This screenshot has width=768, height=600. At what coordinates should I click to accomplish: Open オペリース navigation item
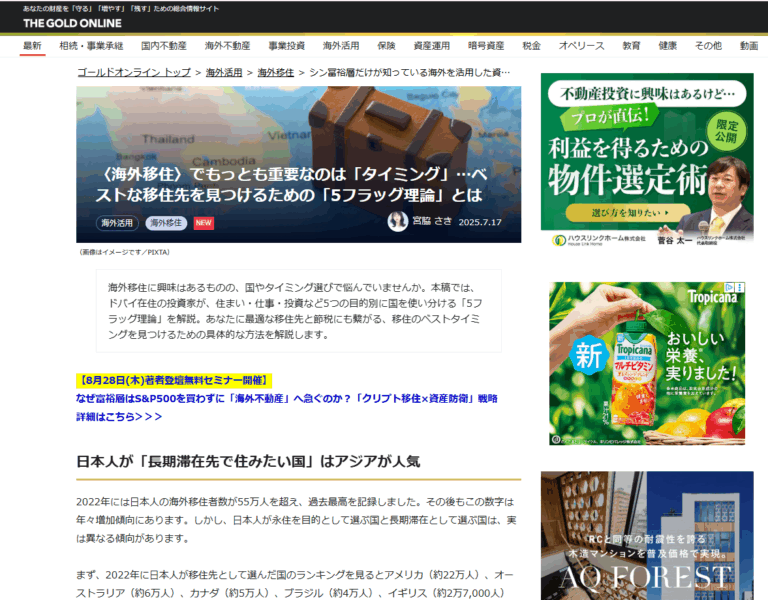(x=581, y=46)
